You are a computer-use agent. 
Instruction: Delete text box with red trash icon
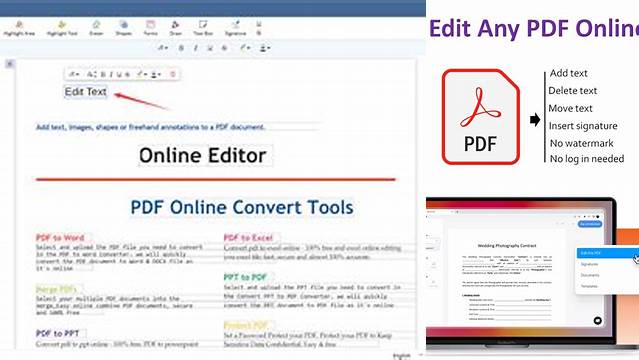[x=173, y=74]
